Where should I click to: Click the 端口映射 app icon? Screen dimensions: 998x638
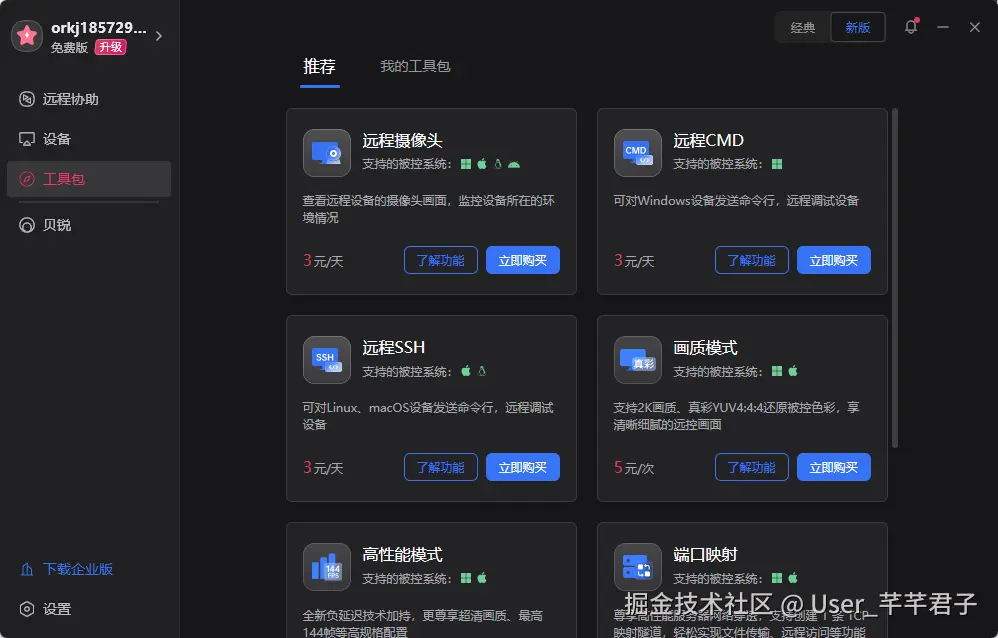(x=638, y=567)
